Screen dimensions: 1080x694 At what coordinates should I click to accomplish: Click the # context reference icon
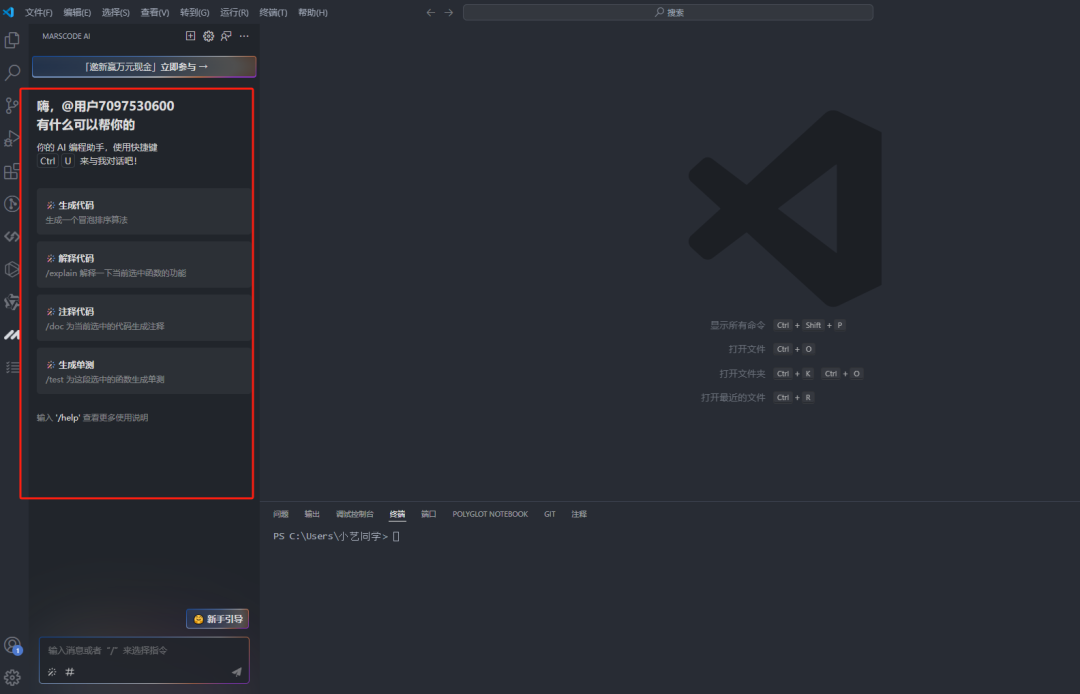pyautogui.click(x=70, y=672)
